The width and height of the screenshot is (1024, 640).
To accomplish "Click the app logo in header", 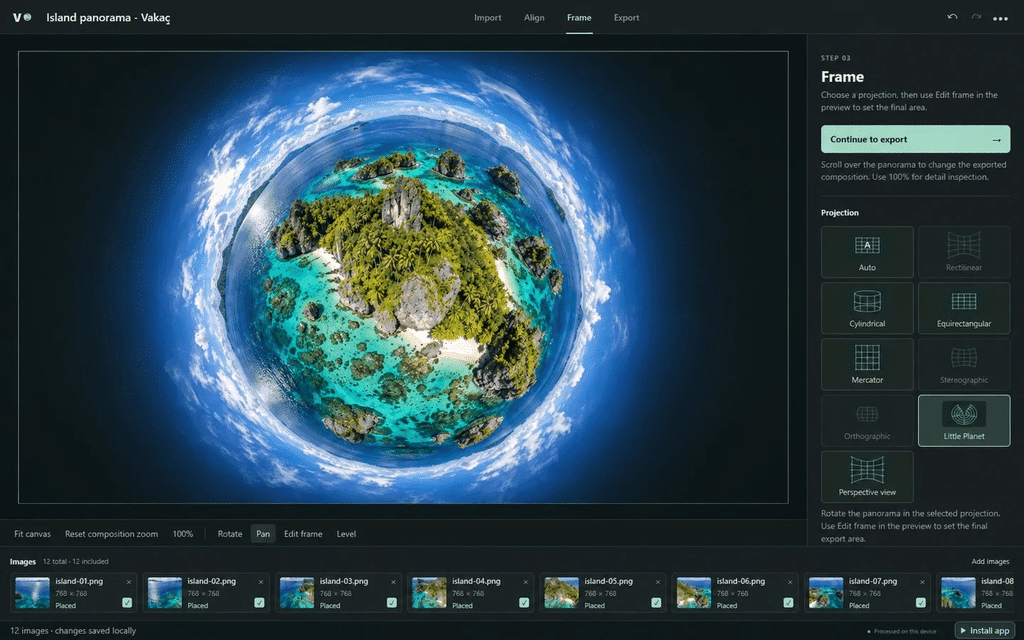I will [22, 18].
